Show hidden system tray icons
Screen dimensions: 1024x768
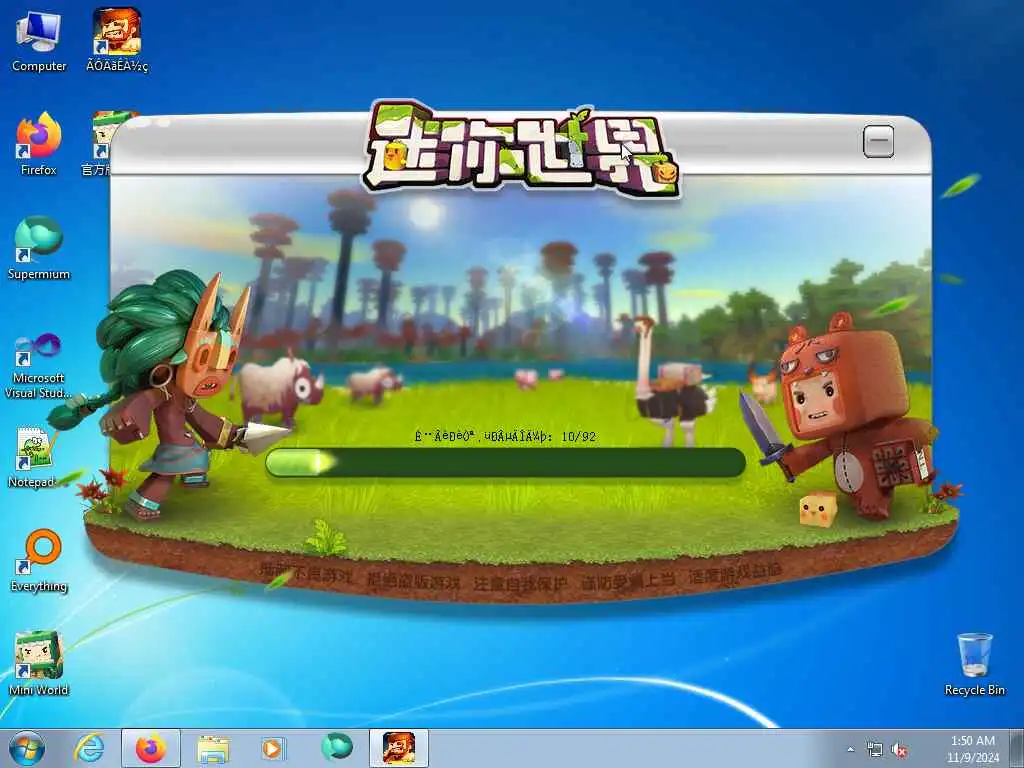(850, 750)
